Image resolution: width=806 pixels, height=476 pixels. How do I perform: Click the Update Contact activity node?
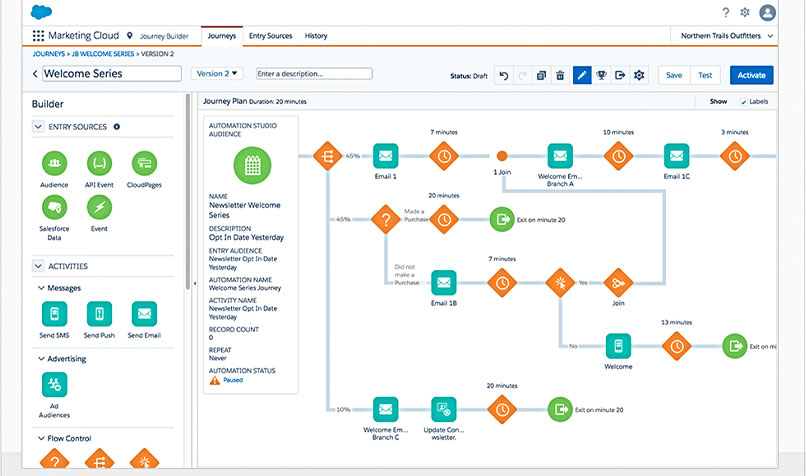click(x=444, y=410)
